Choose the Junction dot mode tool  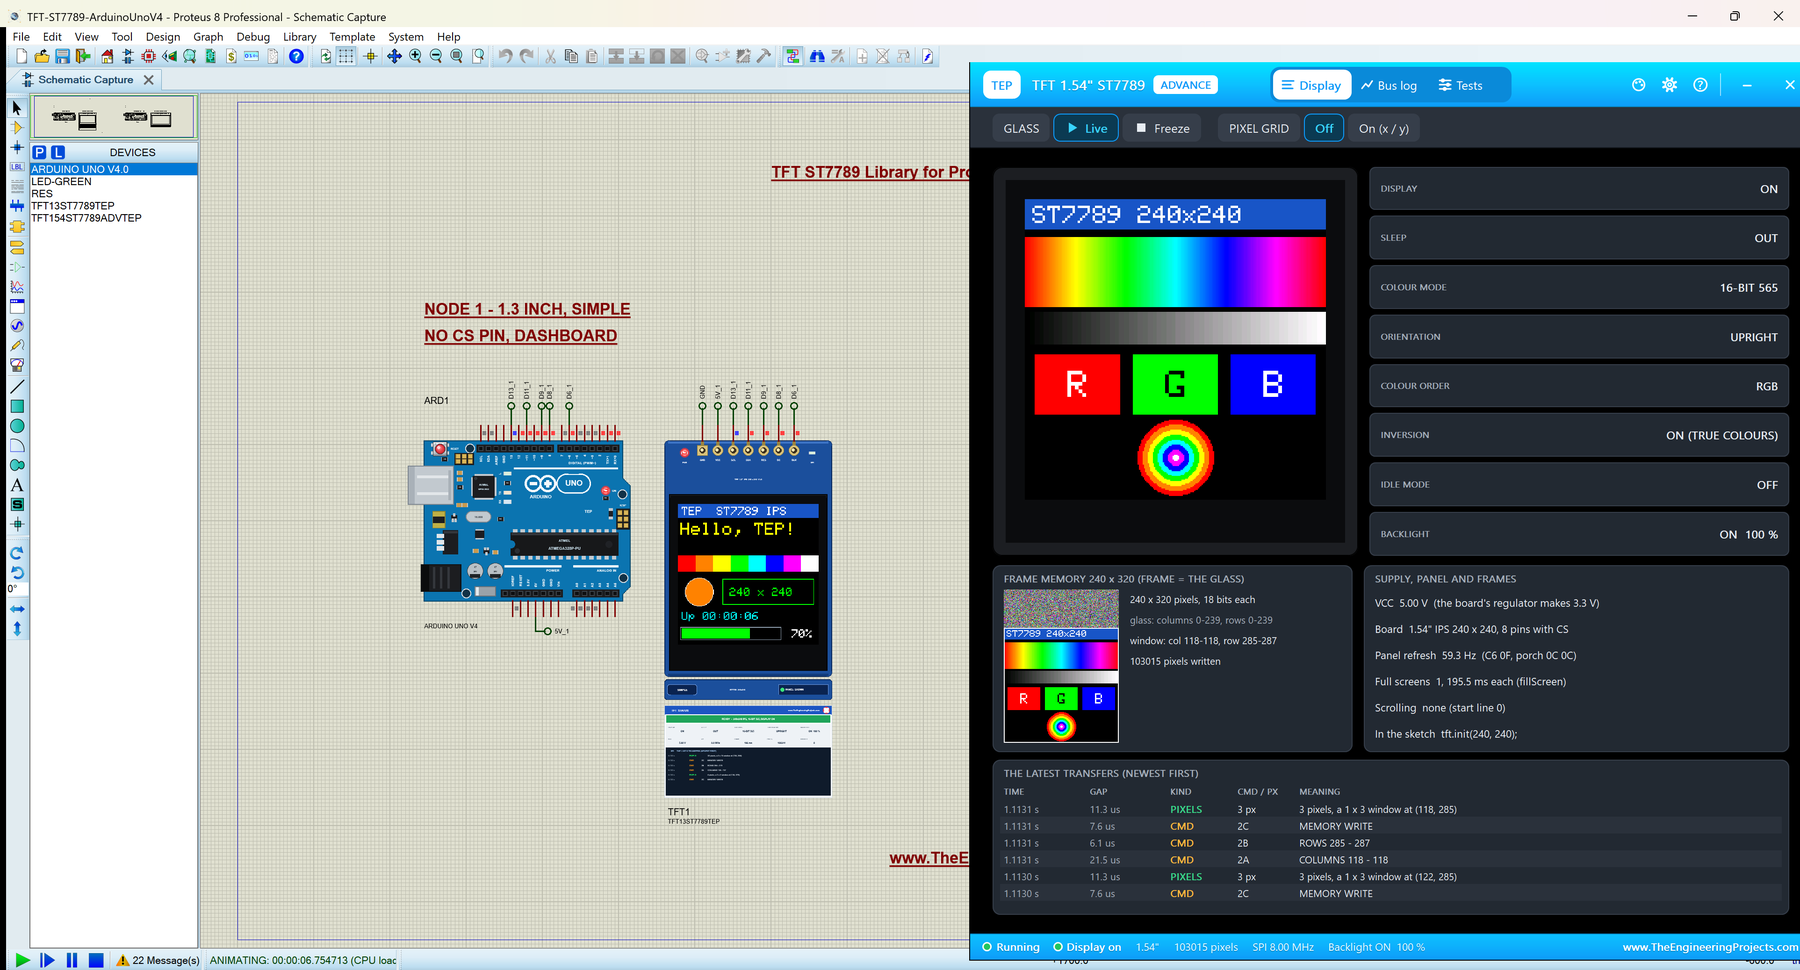[17, 148]
